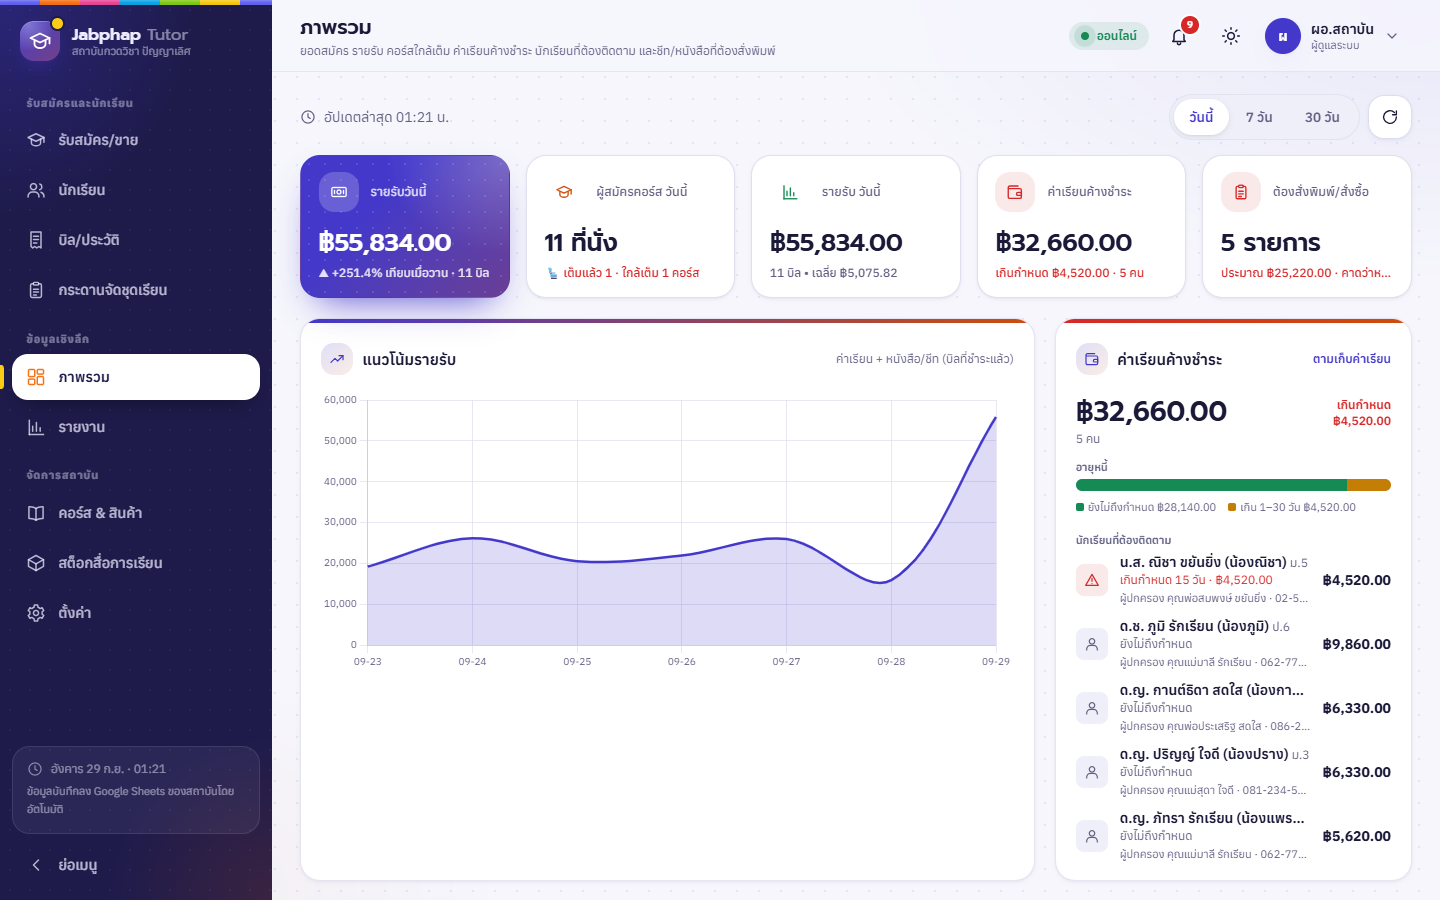
Task: Open ตั้งค่า settings
Action: pos(136,613)
